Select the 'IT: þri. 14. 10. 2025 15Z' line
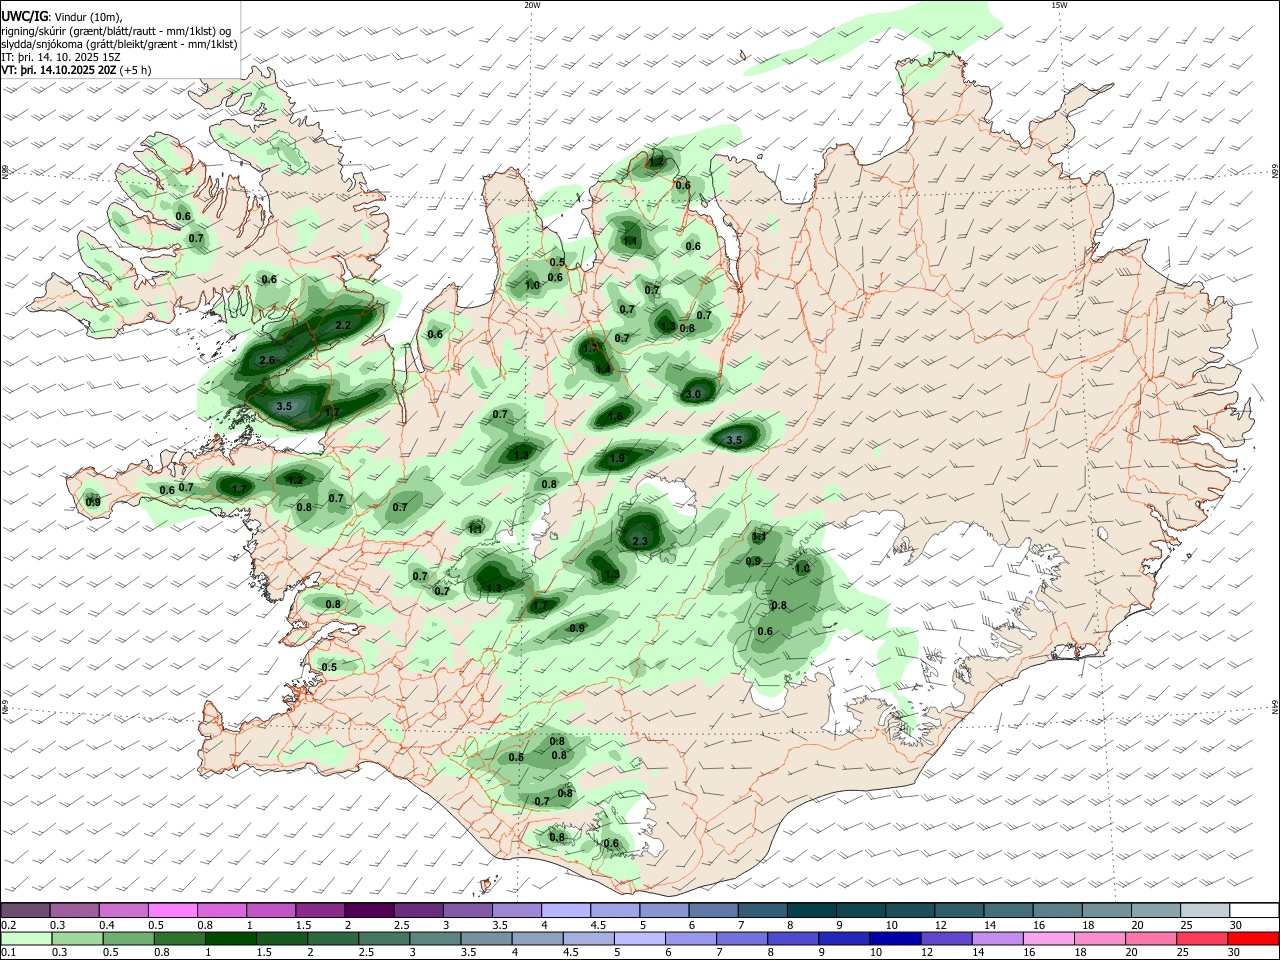Screen dimensions: 1280x960 point(59,57)
